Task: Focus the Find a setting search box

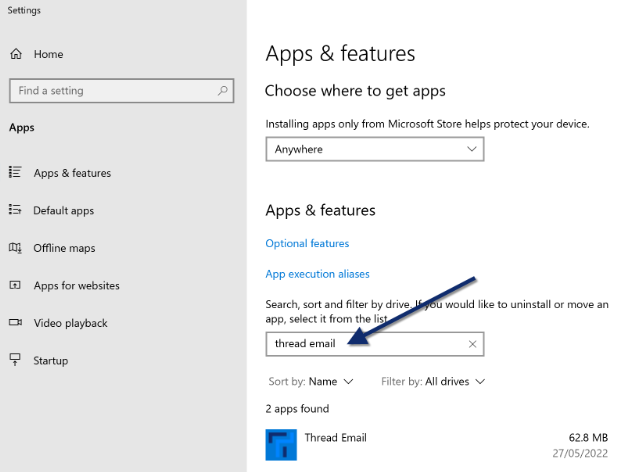Action: click(122, 91)
